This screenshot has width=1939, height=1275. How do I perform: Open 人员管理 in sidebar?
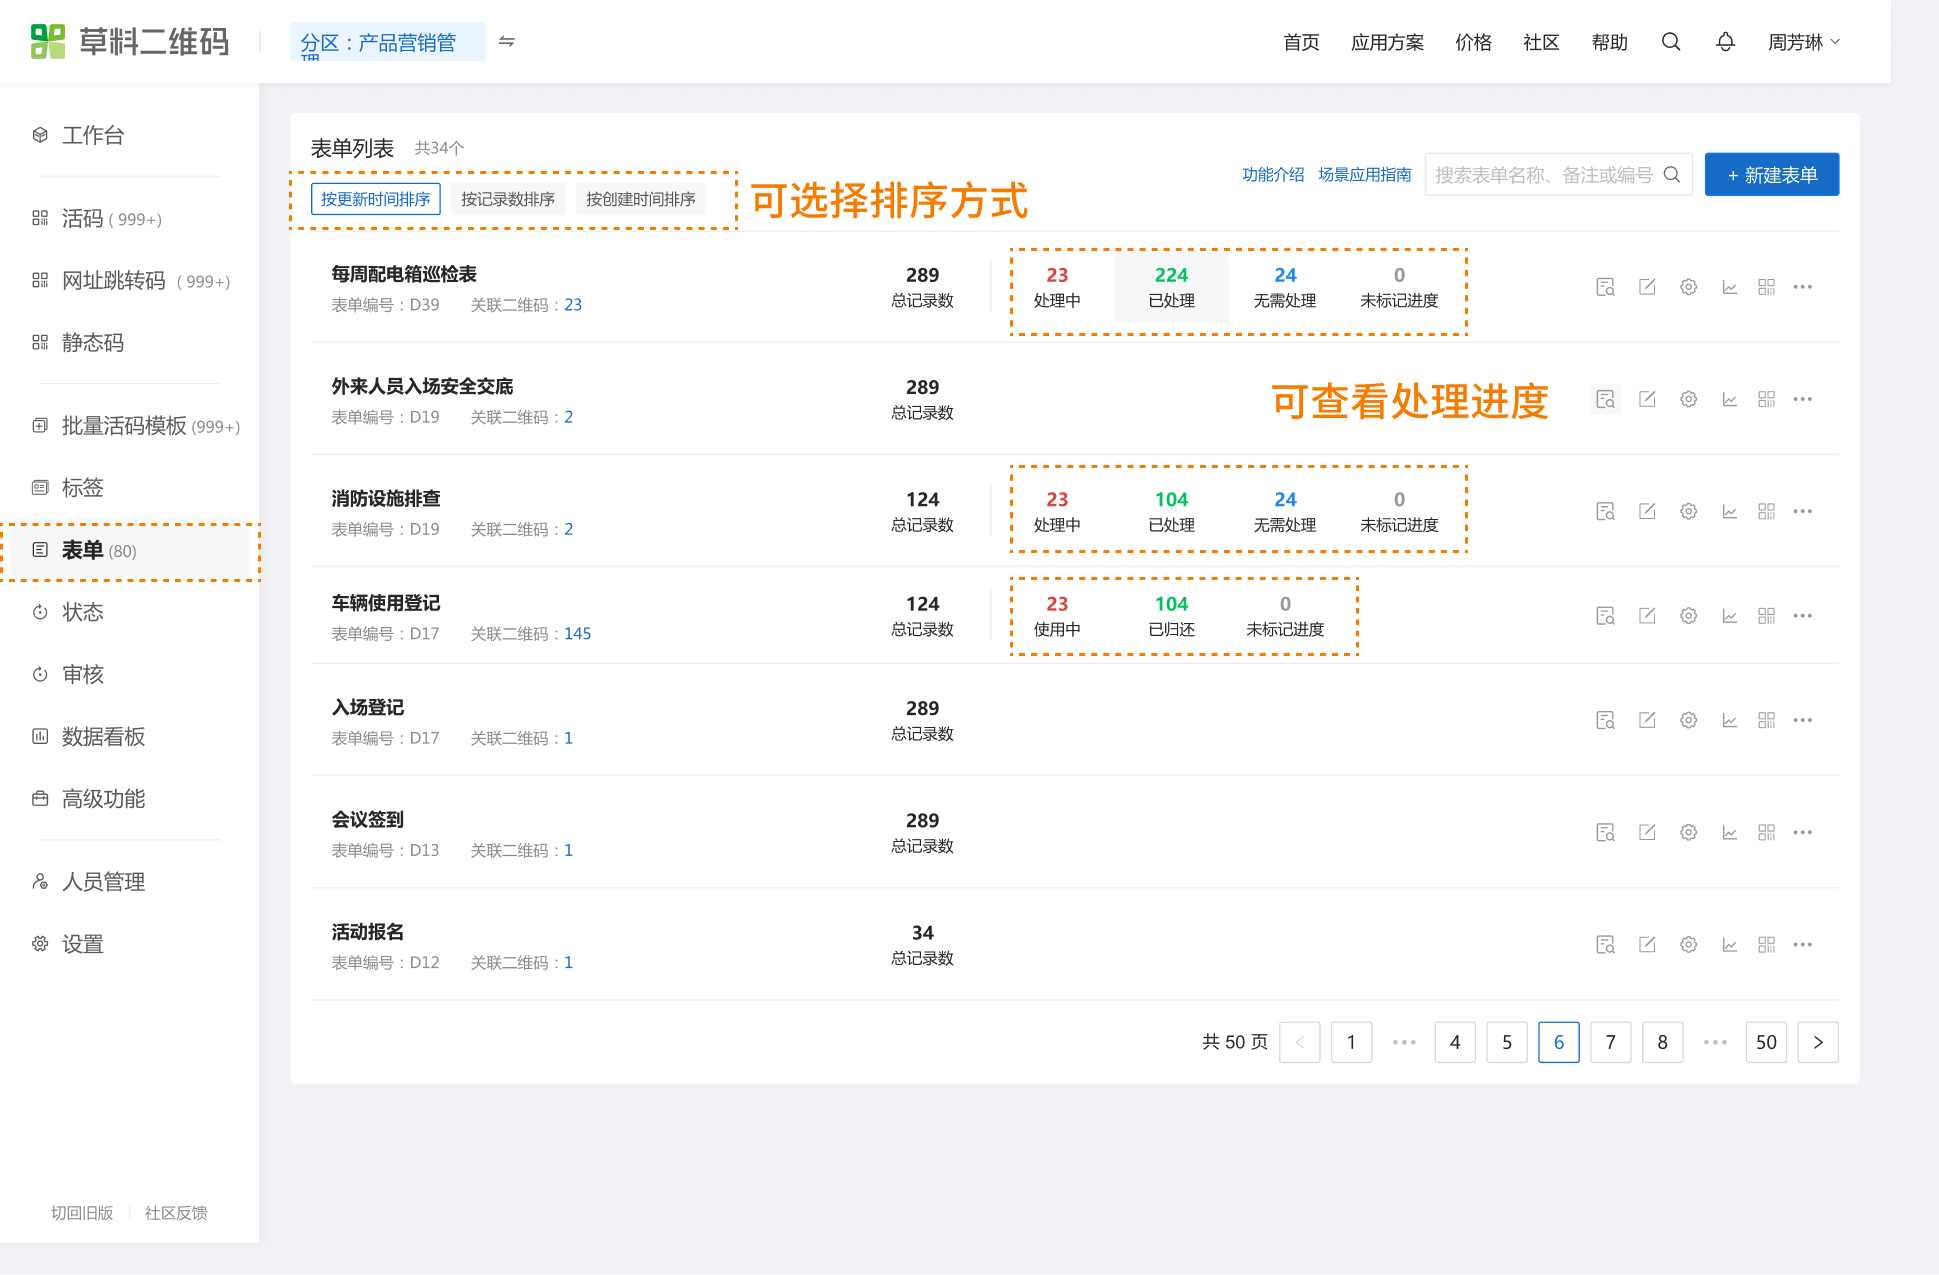(103, 882)
